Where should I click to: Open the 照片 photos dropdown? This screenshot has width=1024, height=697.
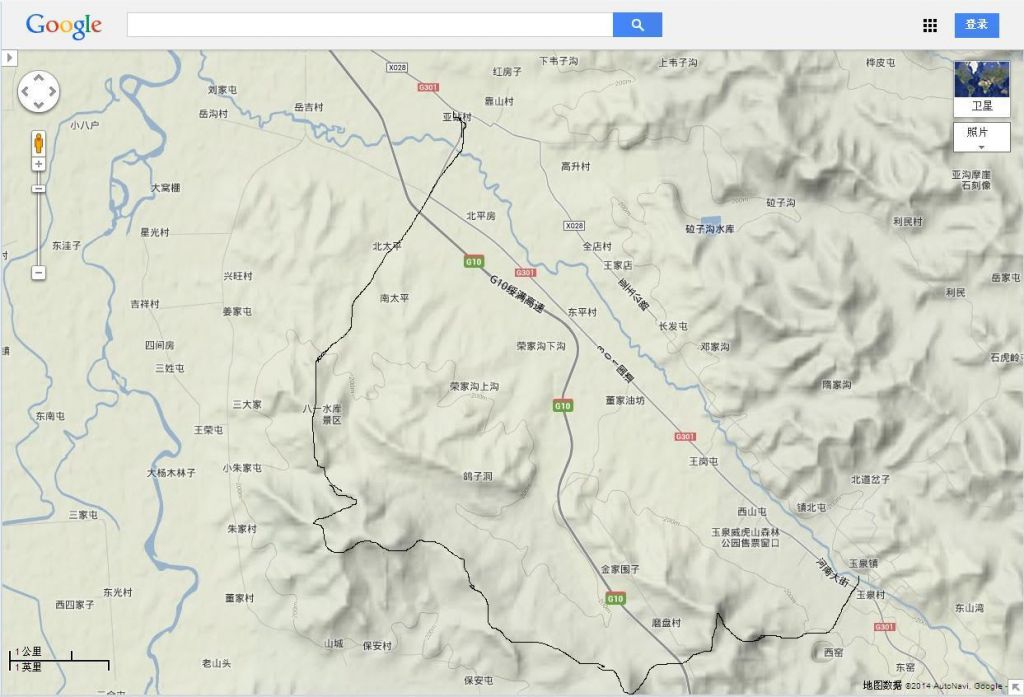[x=982, y=137]
